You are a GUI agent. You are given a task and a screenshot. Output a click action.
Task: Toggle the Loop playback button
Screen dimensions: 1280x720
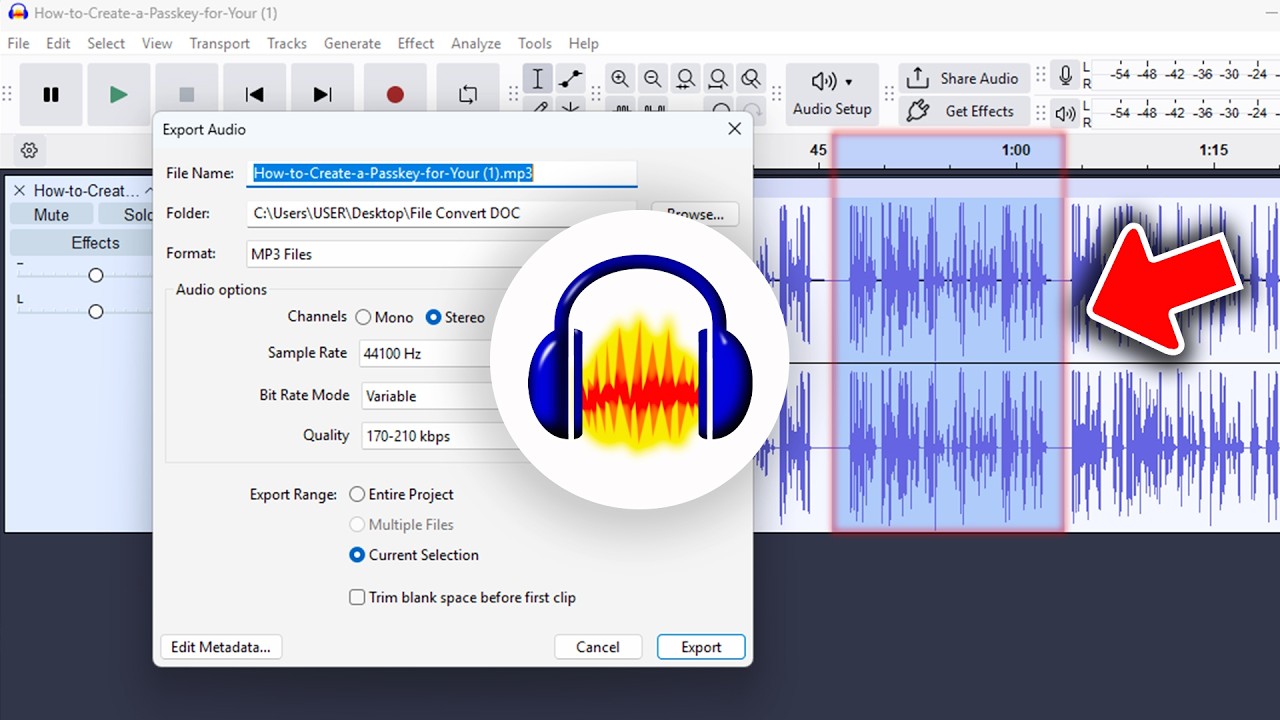click(468, 95)
